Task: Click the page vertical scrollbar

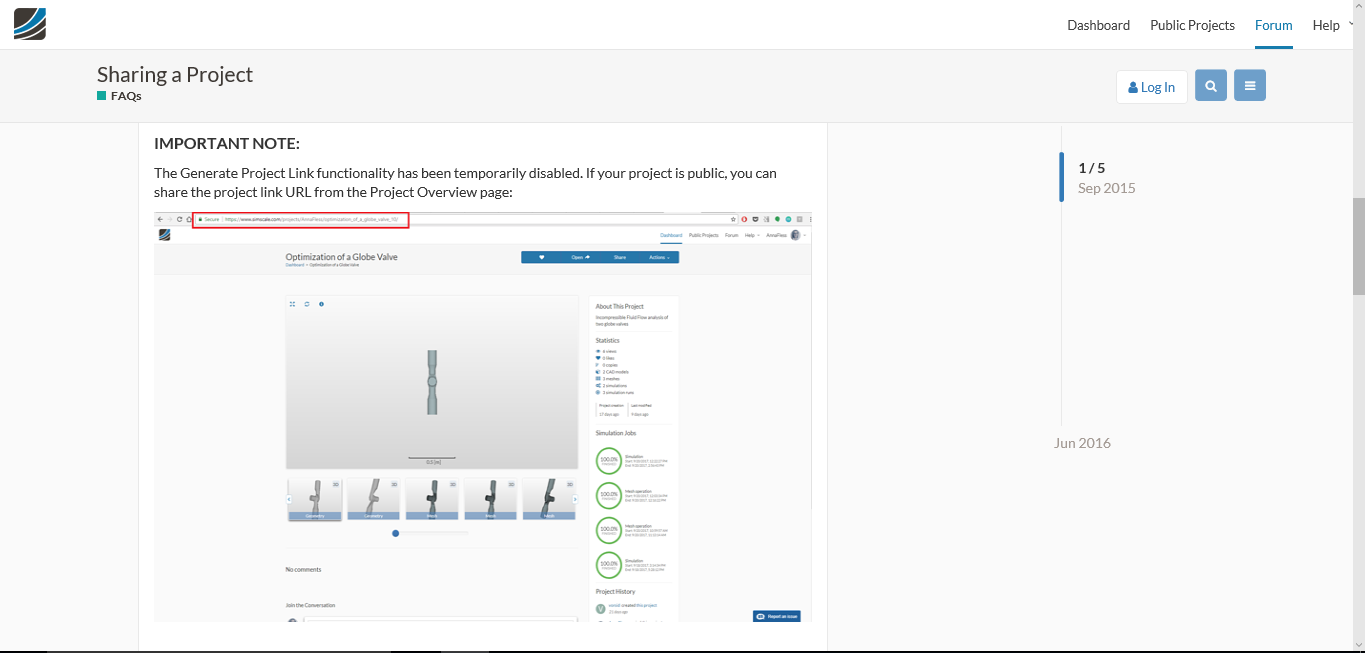Action: tap(1358, 247)
